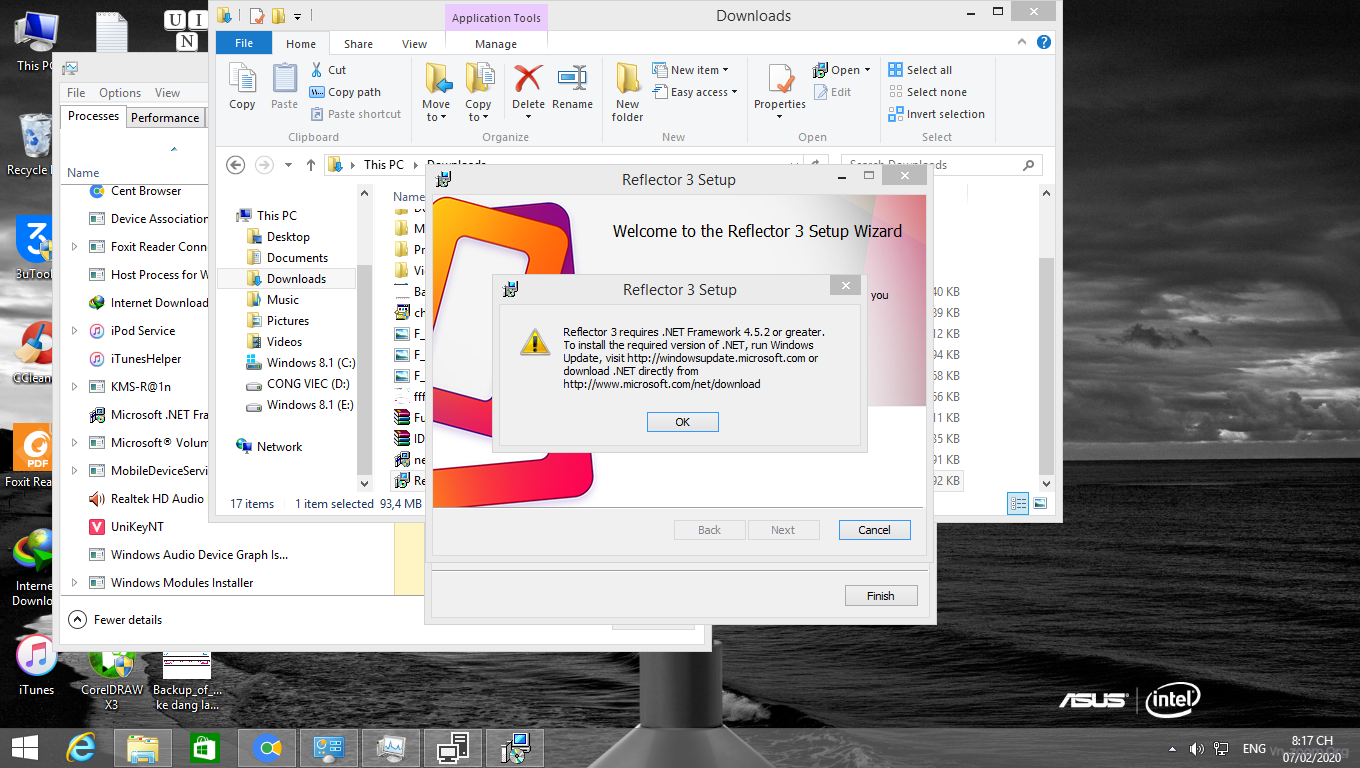Click Copy icon in Explorer ribbon
This screenshot has width=1360, height=768.
point(242,86)
